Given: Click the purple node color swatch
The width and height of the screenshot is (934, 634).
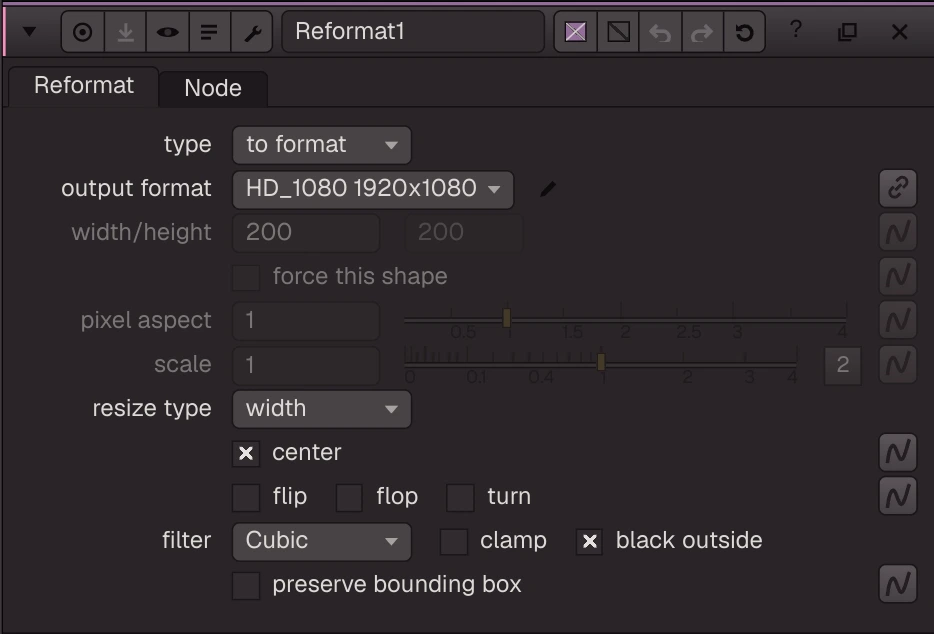Looking at the screenshot, I should pos(575,32).
